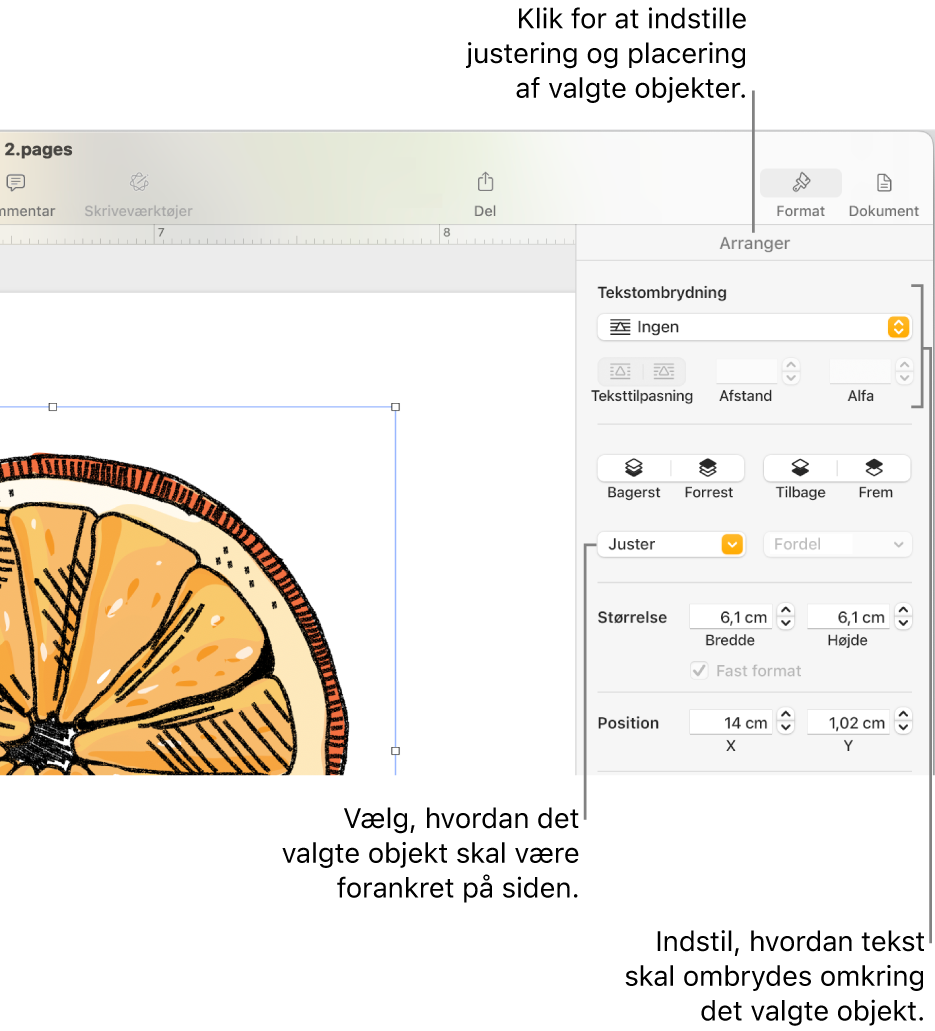The width and height of the screenshot is (935, 1031).
Task: Click the right-middle selection handle of image
Action: point(395,750)
